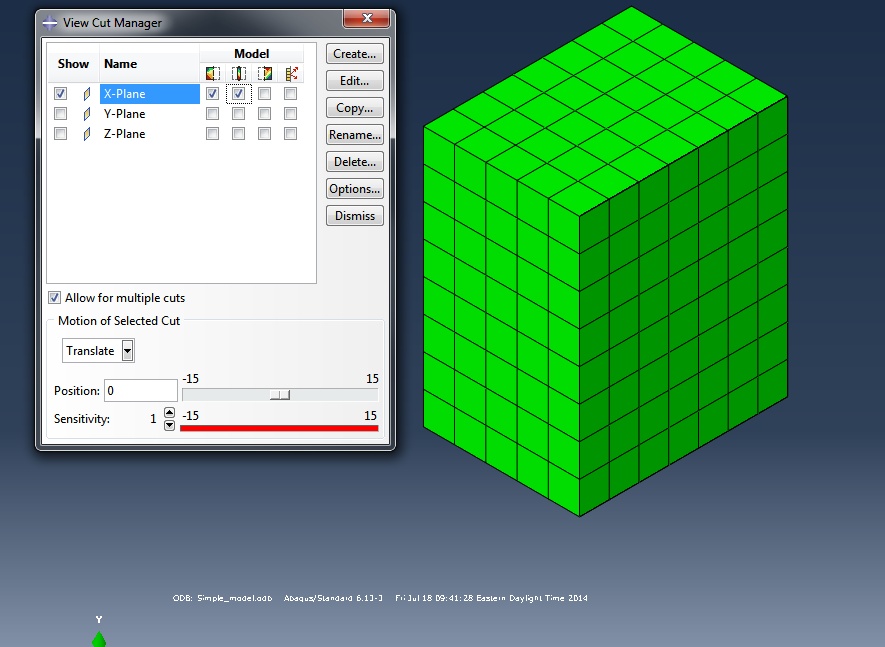Check Z-Plane free body column checkbox
885x647 pixels.
[290, 133]
